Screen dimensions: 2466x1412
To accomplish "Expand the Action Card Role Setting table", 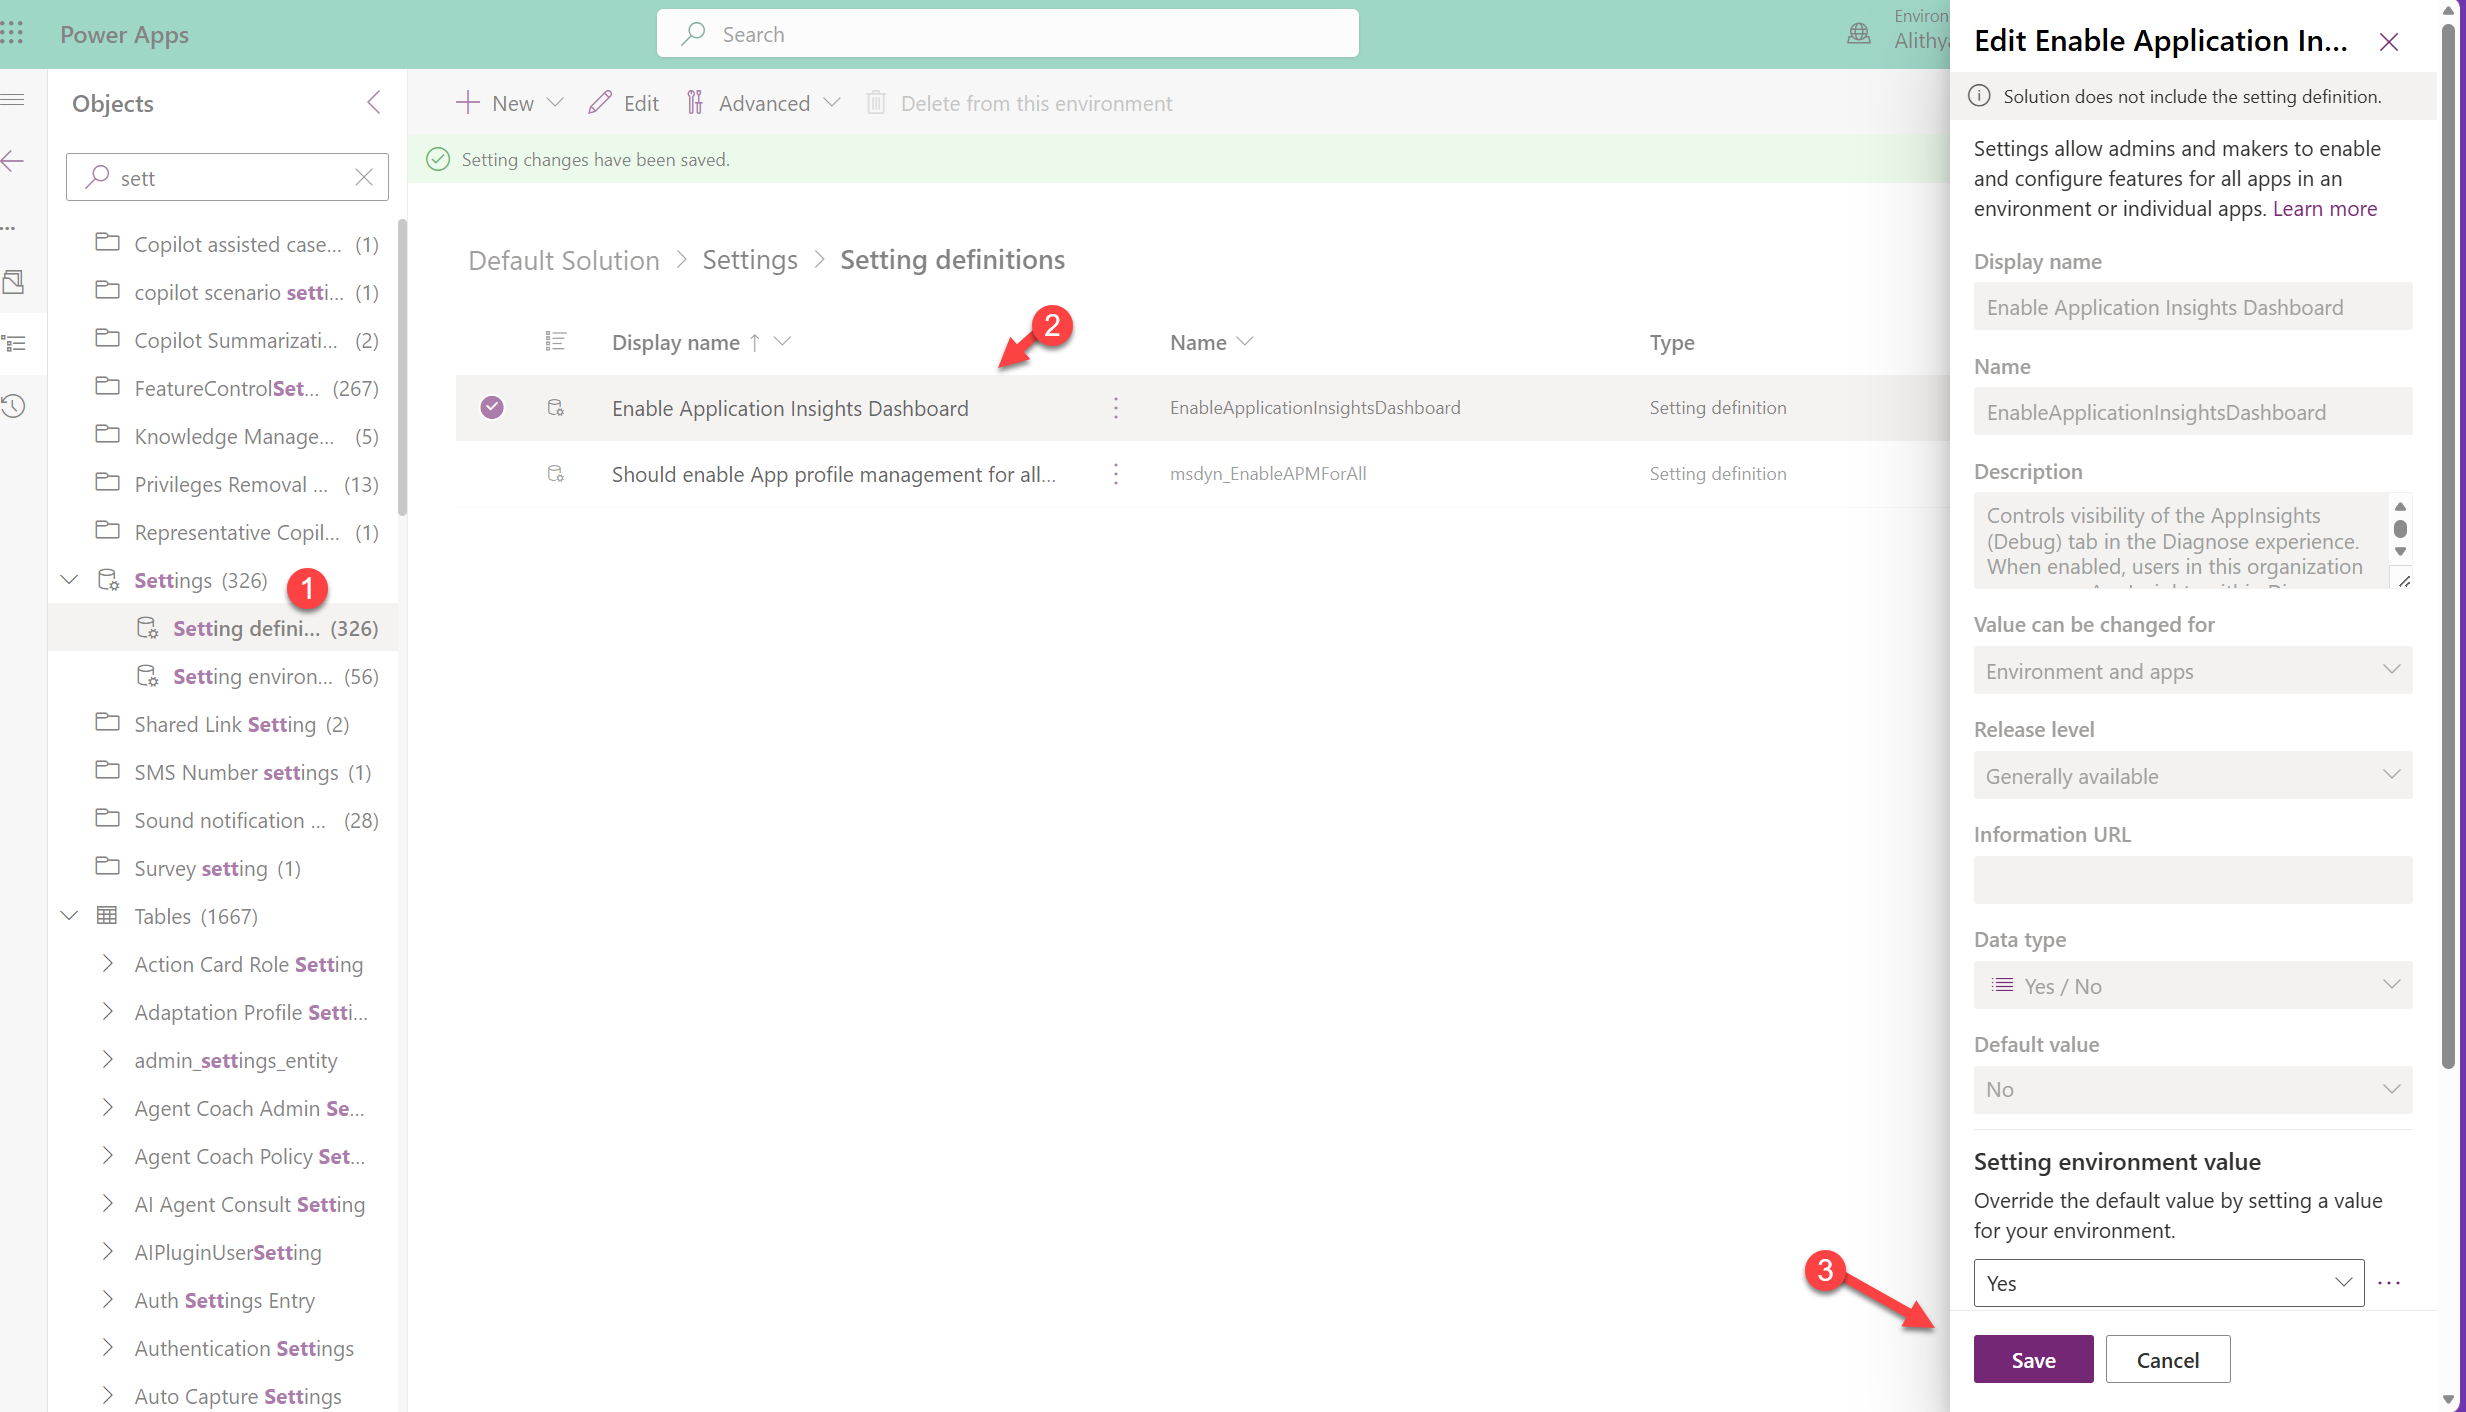I will [x=107, y=964].
